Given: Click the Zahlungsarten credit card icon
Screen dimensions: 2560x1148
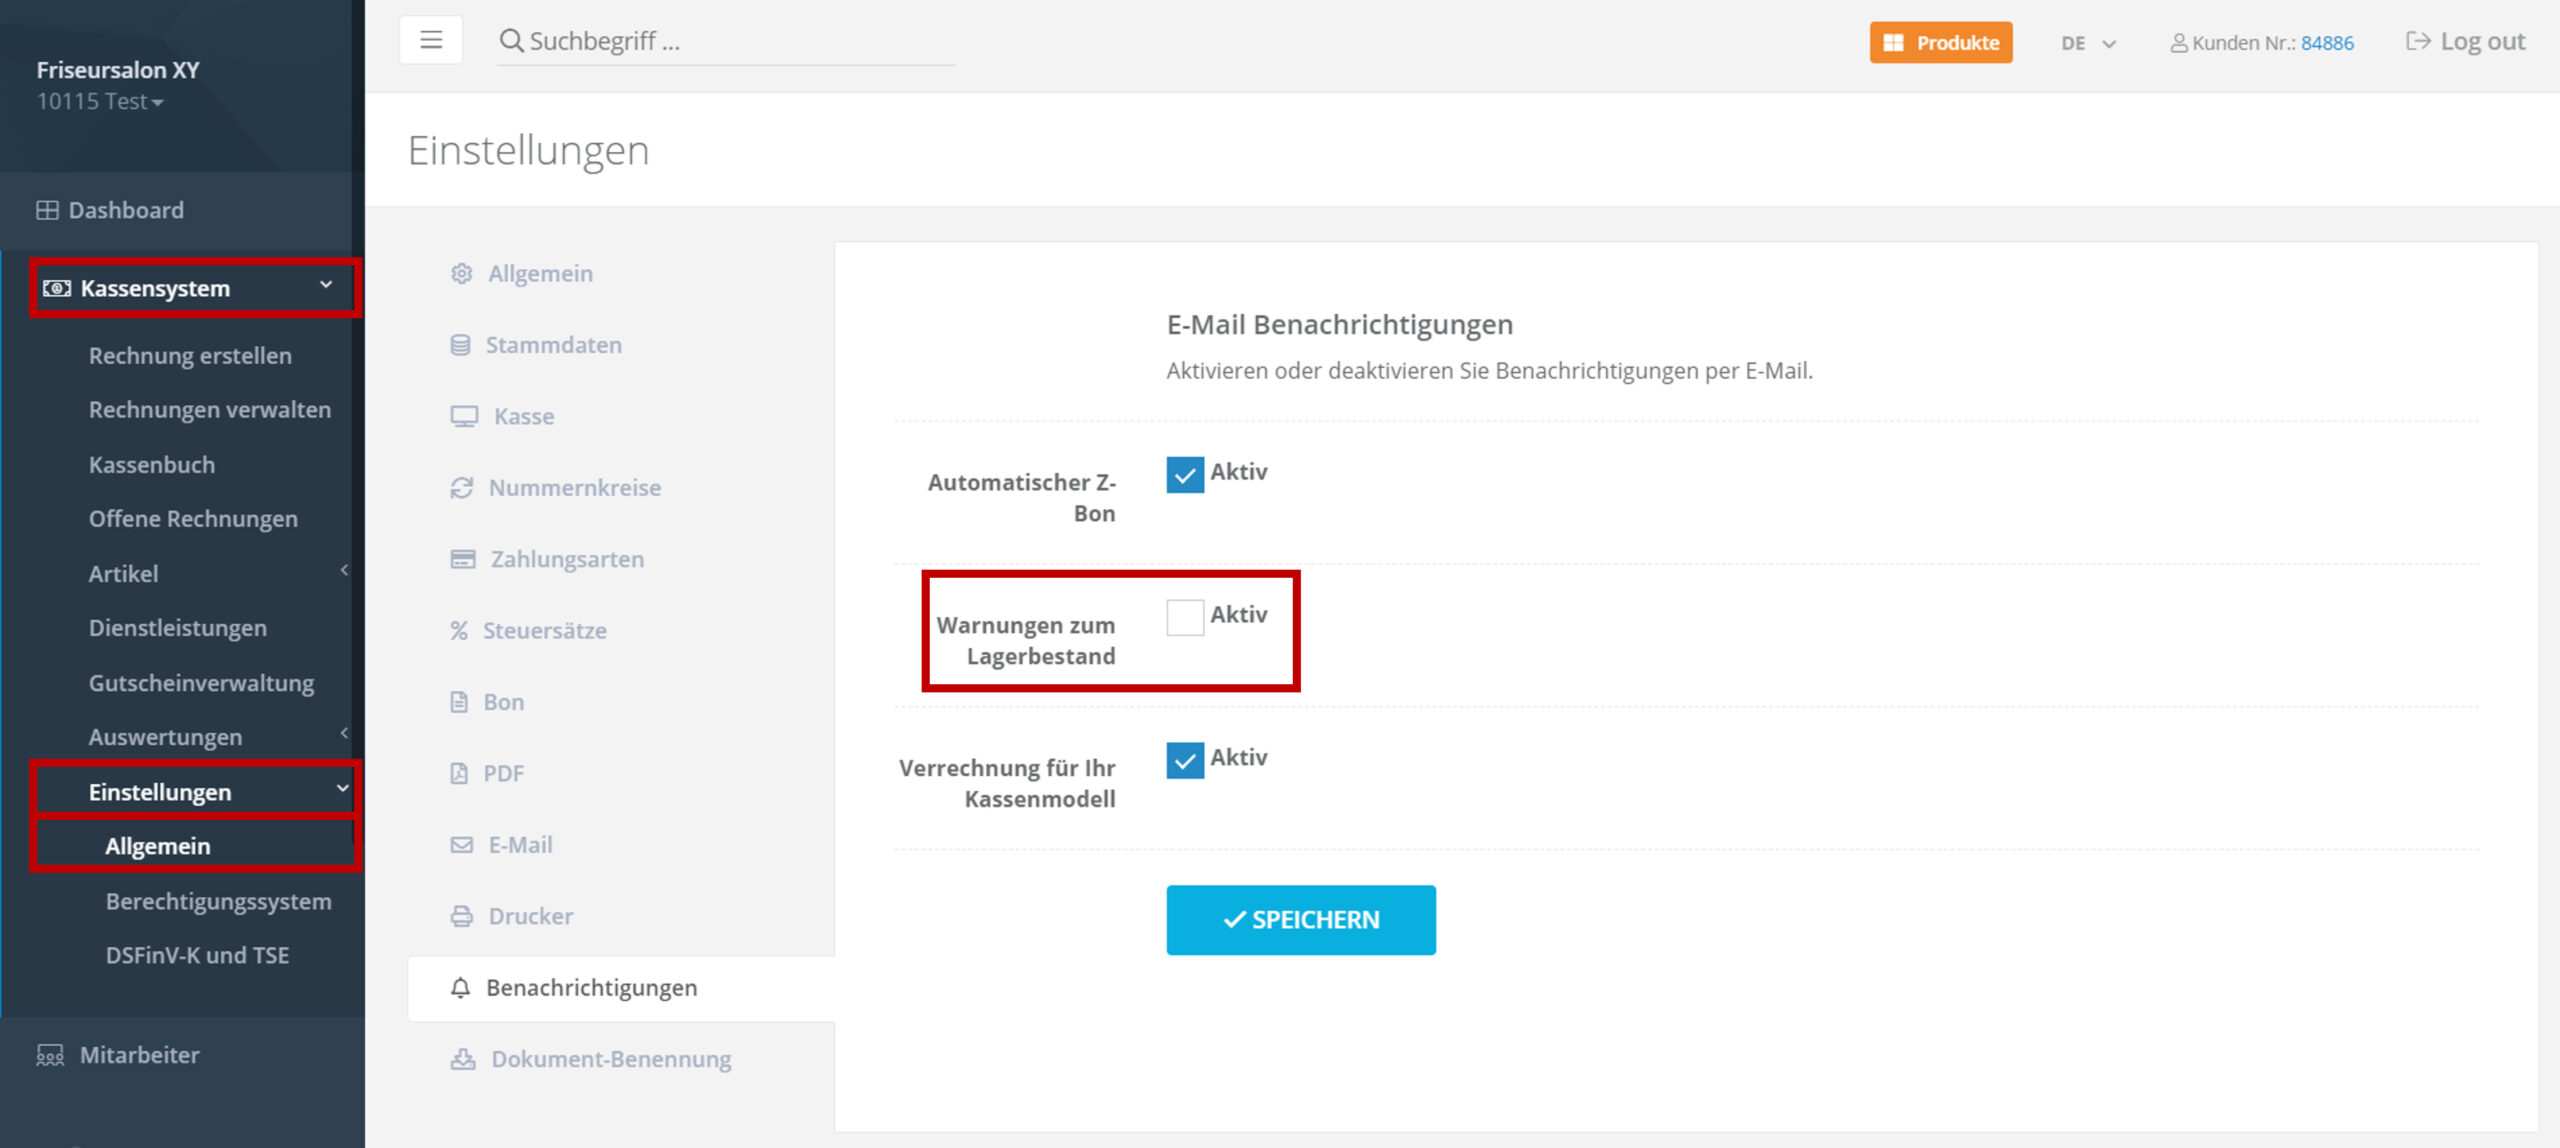Looking at the screenshot, I should 463,559.
